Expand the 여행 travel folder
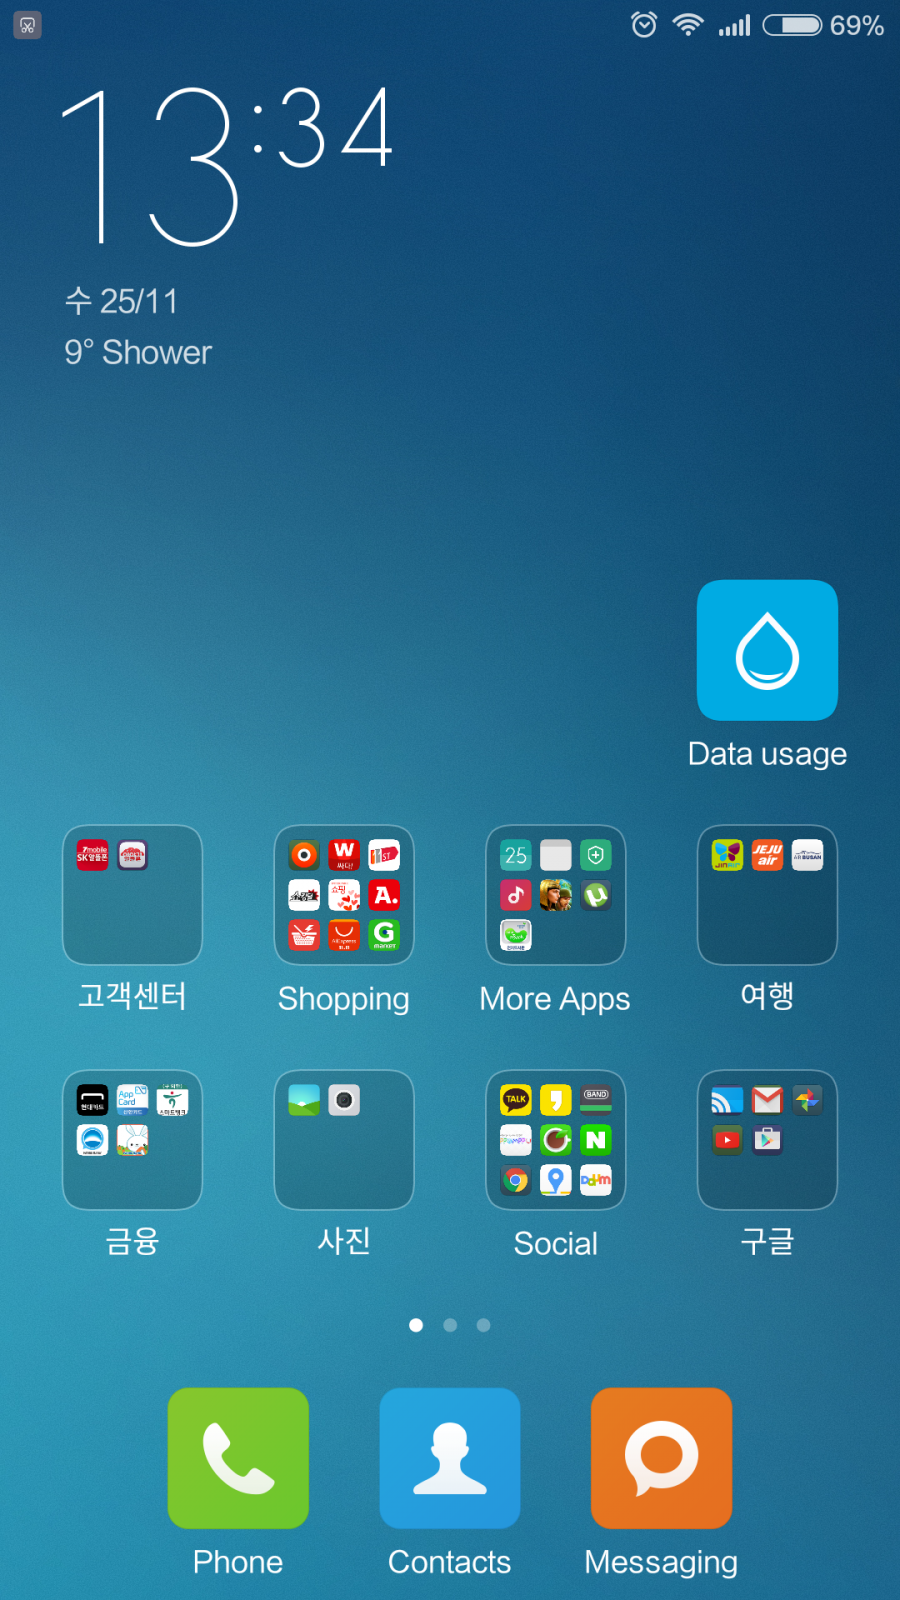 [x=767, y=895]
